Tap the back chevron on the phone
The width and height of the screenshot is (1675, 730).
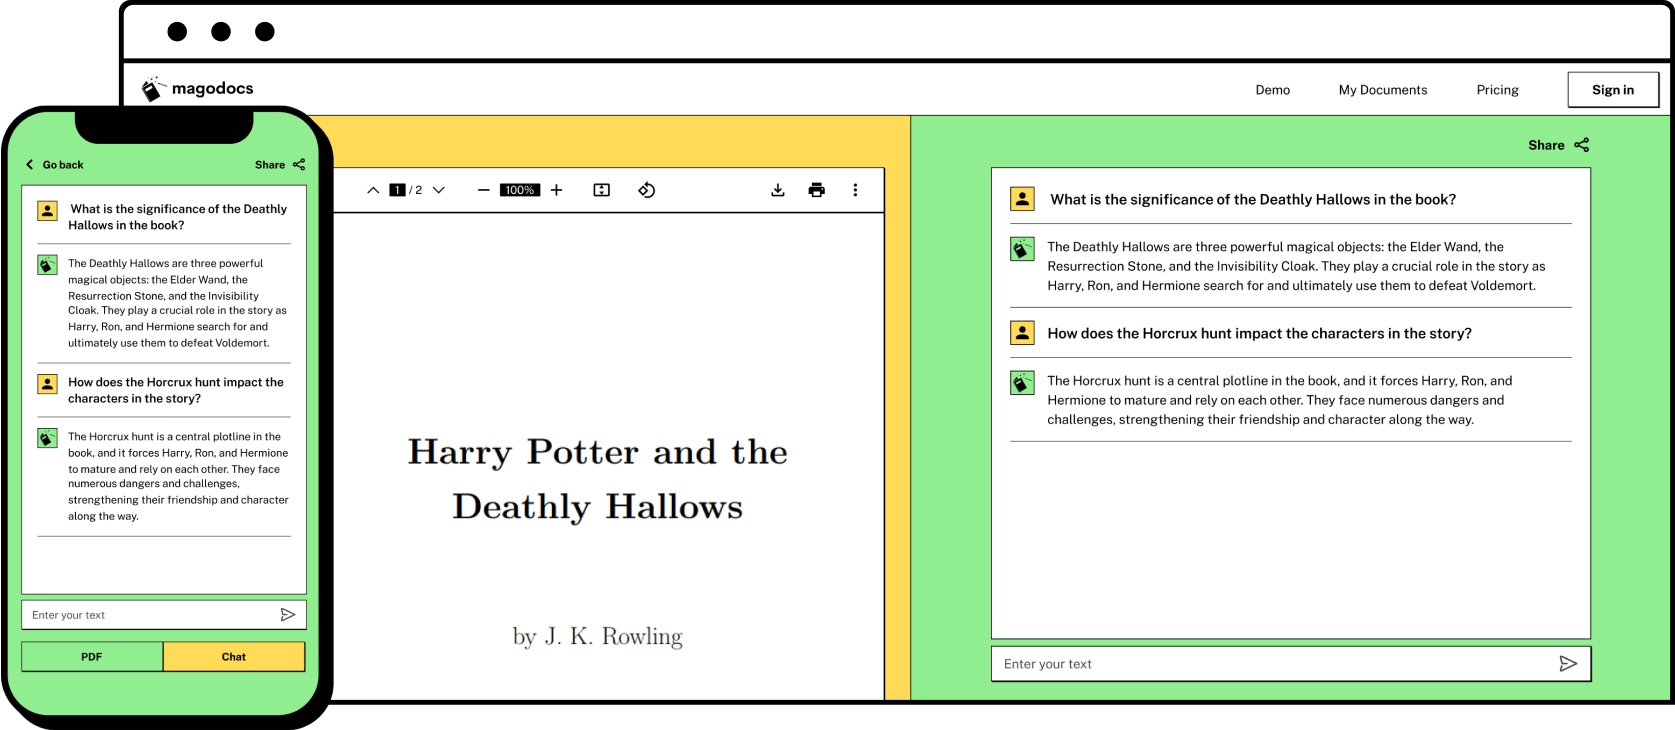(x=29, y=165)
